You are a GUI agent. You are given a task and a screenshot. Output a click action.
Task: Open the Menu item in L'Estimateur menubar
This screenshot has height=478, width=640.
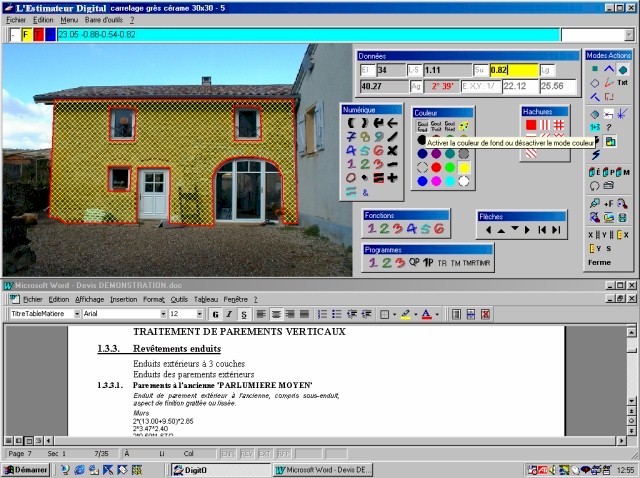click(69, 20)
